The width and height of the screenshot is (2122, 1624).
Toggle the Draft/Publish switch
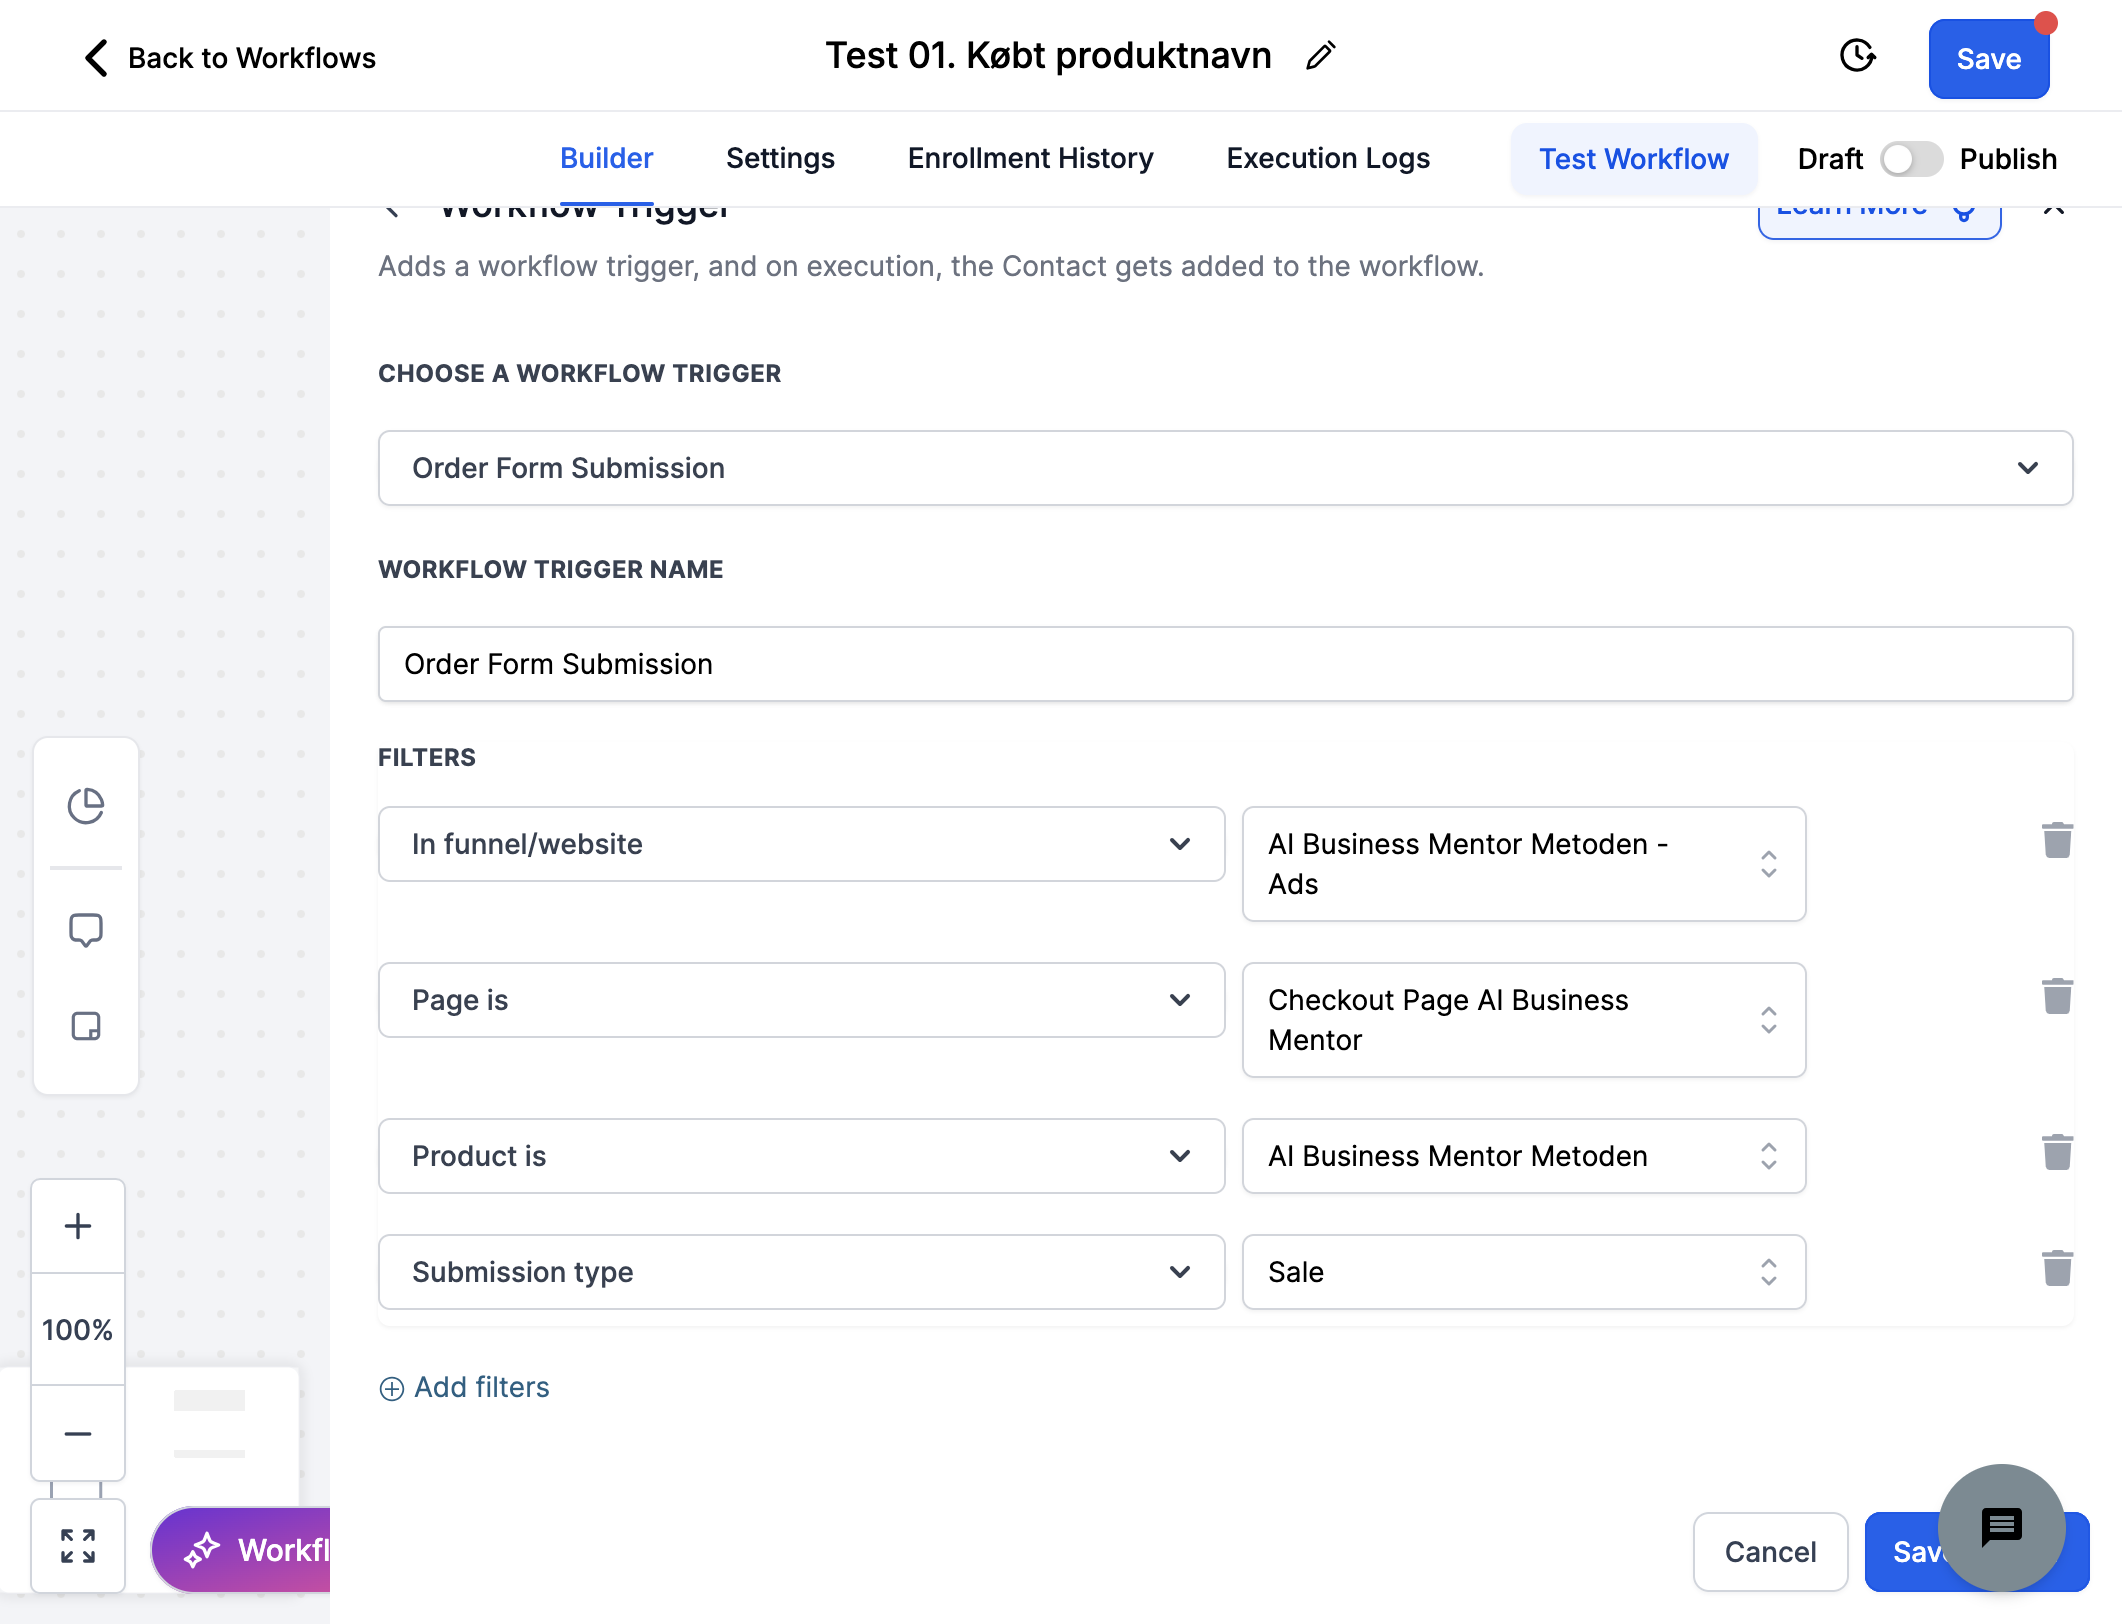tap(1911, 159)
